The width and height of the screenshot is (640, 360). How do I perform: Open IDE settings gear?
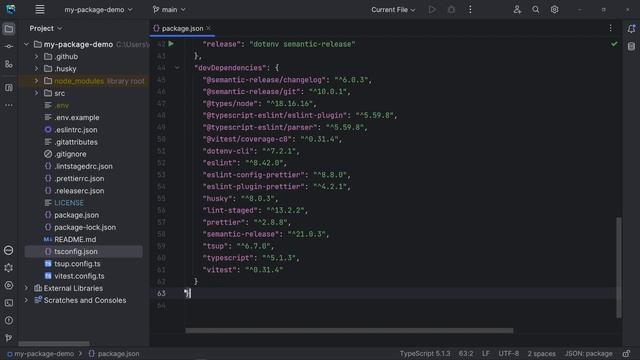(x=554, y=9)
